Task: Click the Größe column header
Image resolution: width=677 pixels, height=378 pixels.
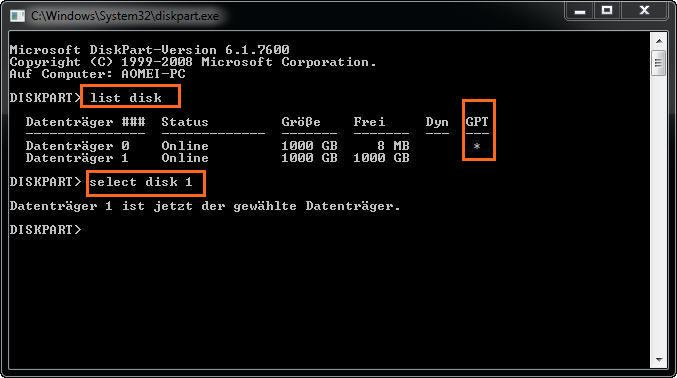Action: [x=301, y=122]
